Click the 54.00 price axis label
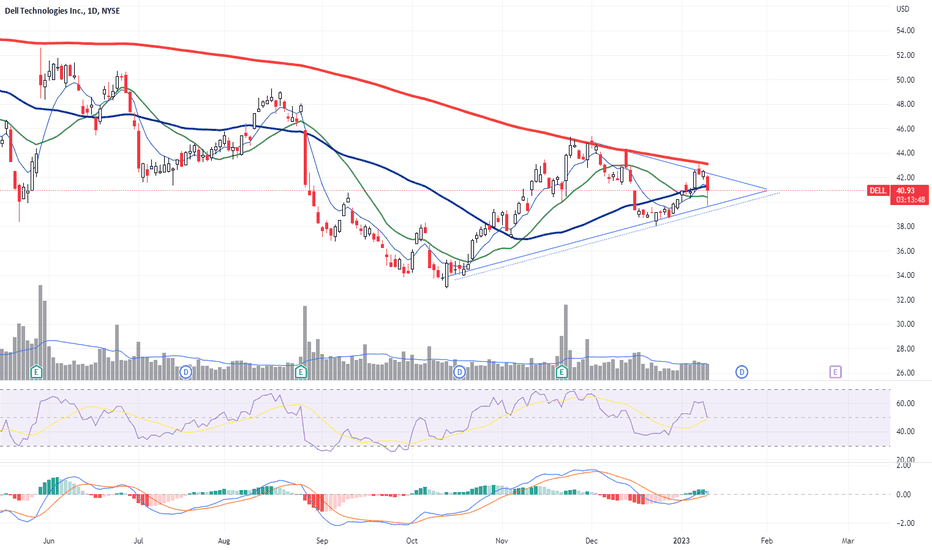This screenshot has height=550, width=932. pyautogui.click(x=905, y=30)
